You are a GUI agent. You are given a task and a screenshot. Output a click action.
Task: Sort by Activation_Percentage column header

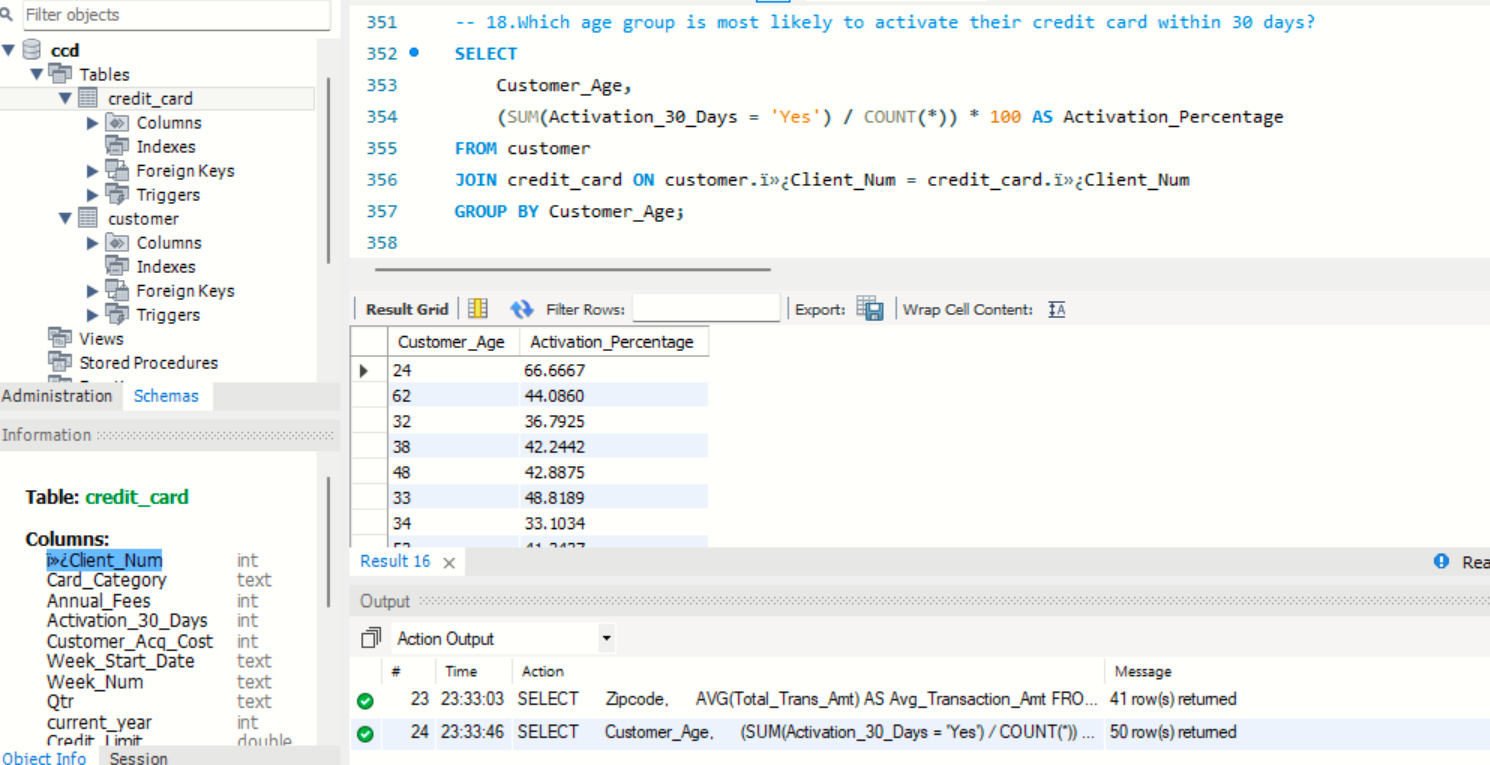(613, 342)
